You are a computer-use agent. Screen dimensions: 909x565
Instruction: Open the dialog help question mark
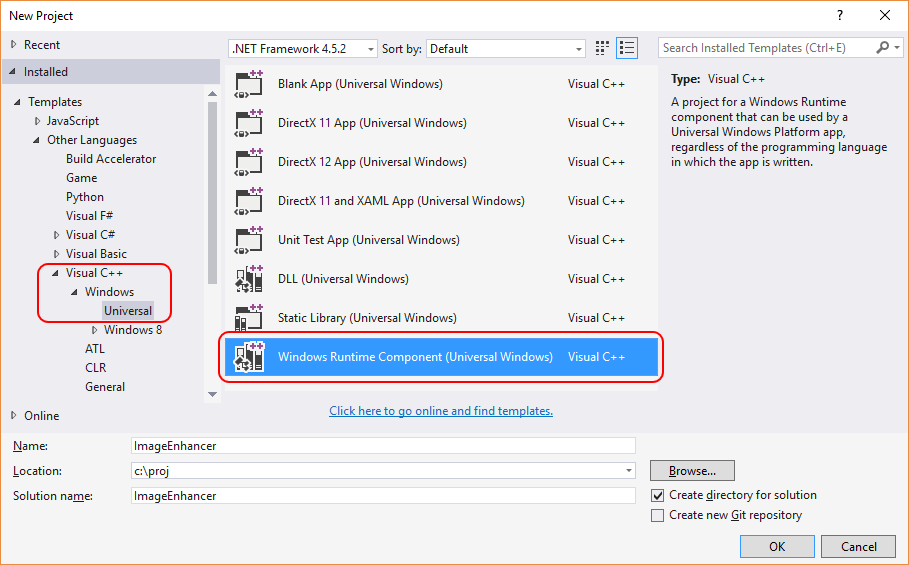click(x=840, y=15)
